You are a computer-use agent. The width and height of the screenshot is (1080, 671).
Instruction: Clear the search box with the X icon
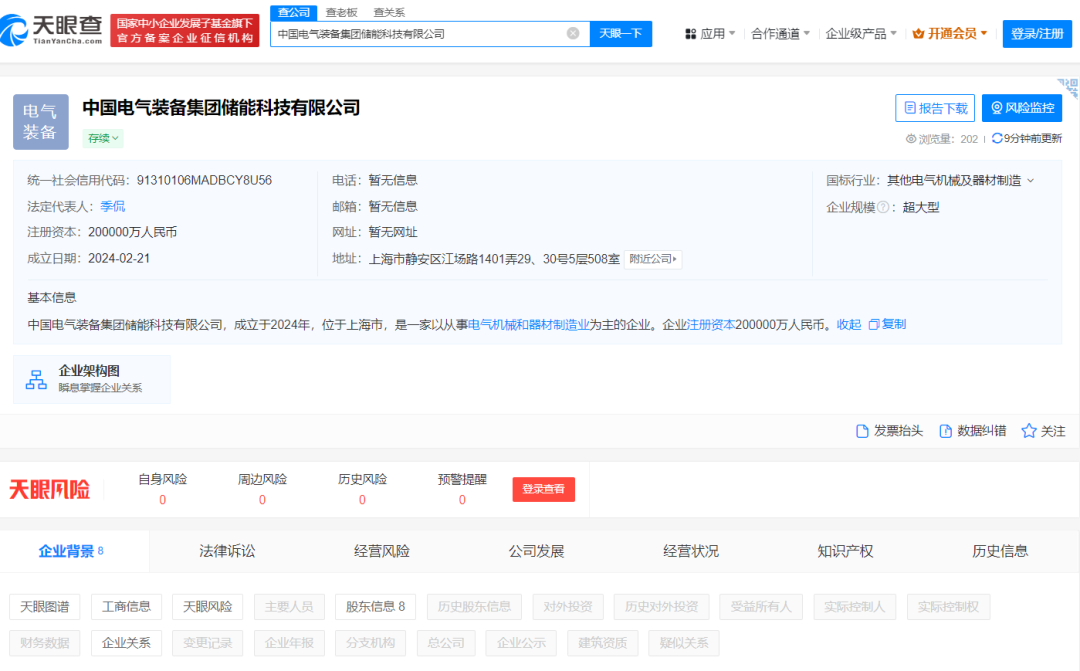coord(573,33)
